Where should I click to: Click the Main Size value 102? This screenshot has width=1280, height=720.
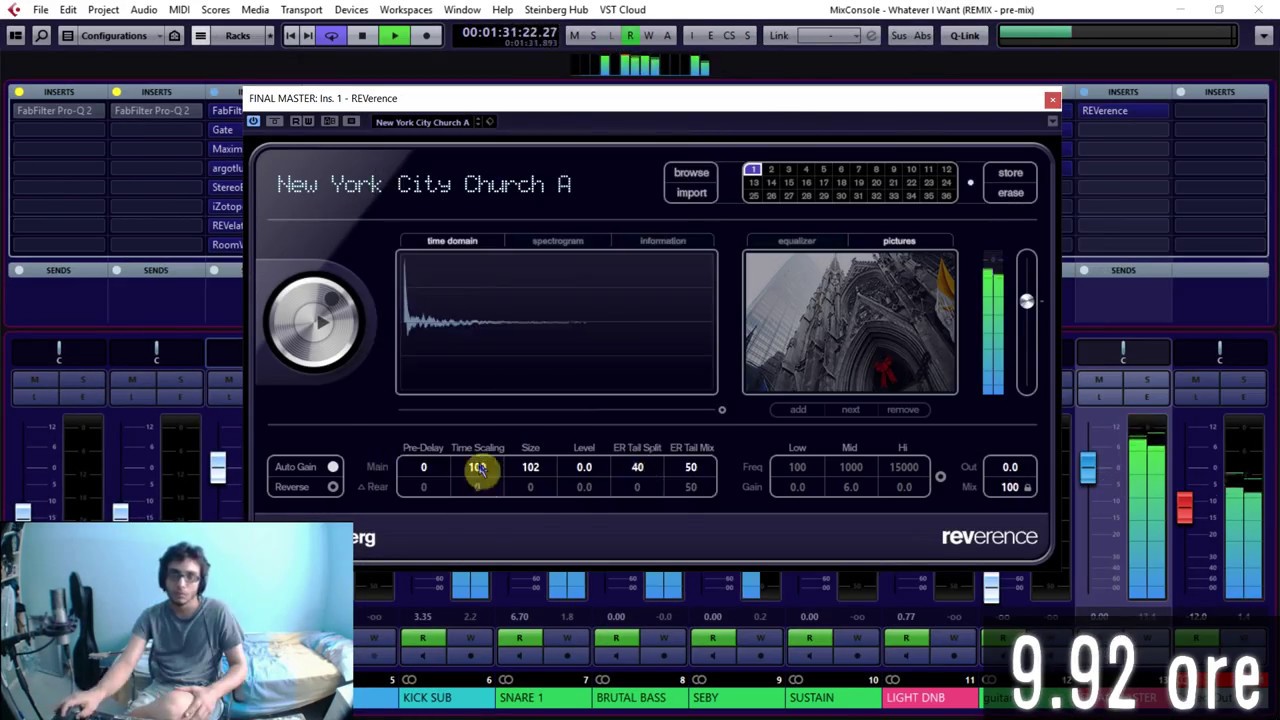530,467
